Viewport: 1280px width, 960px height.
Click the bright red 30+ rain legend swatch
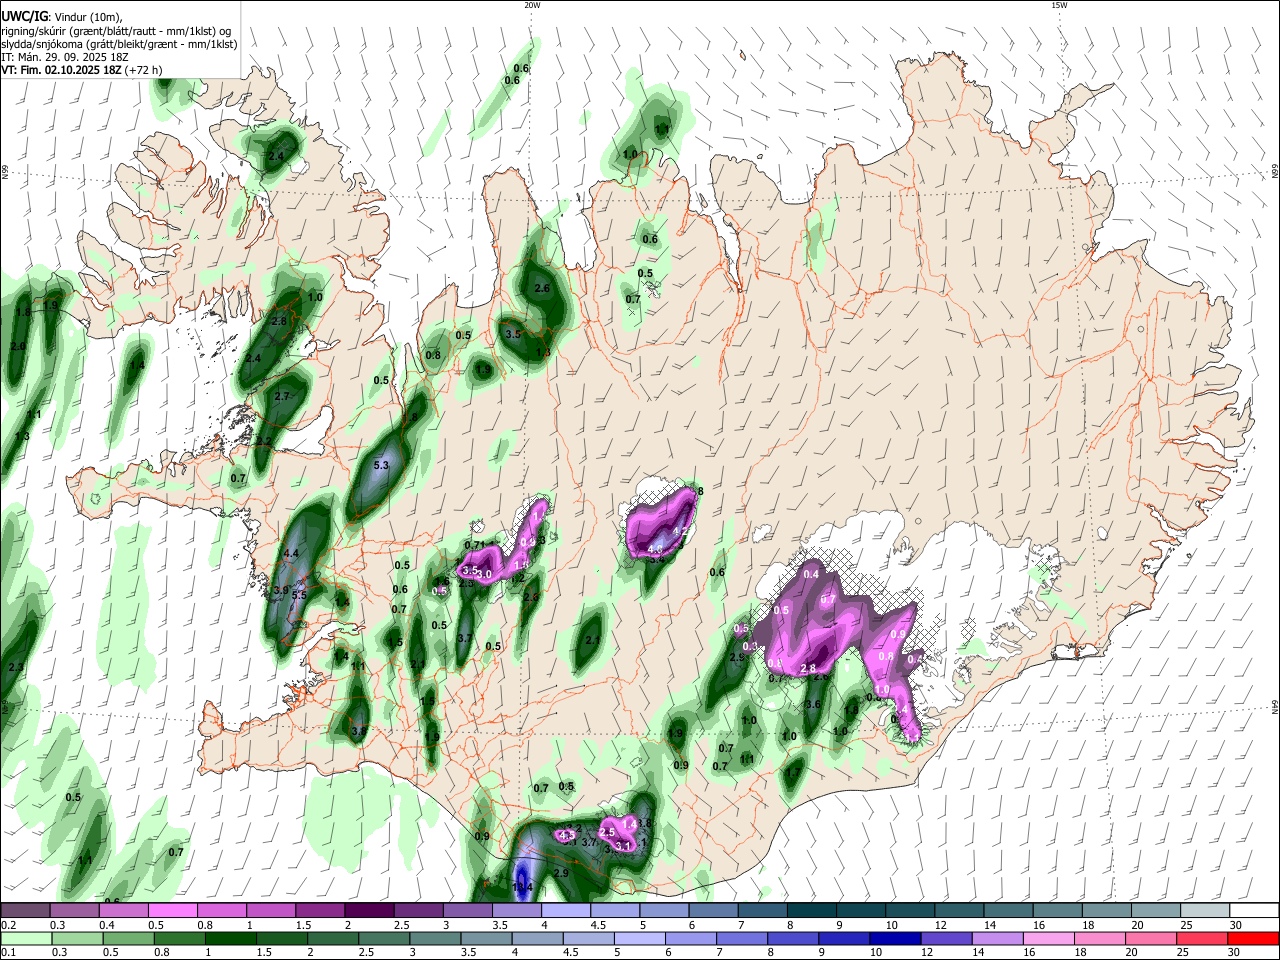(x=1254, y=939)
